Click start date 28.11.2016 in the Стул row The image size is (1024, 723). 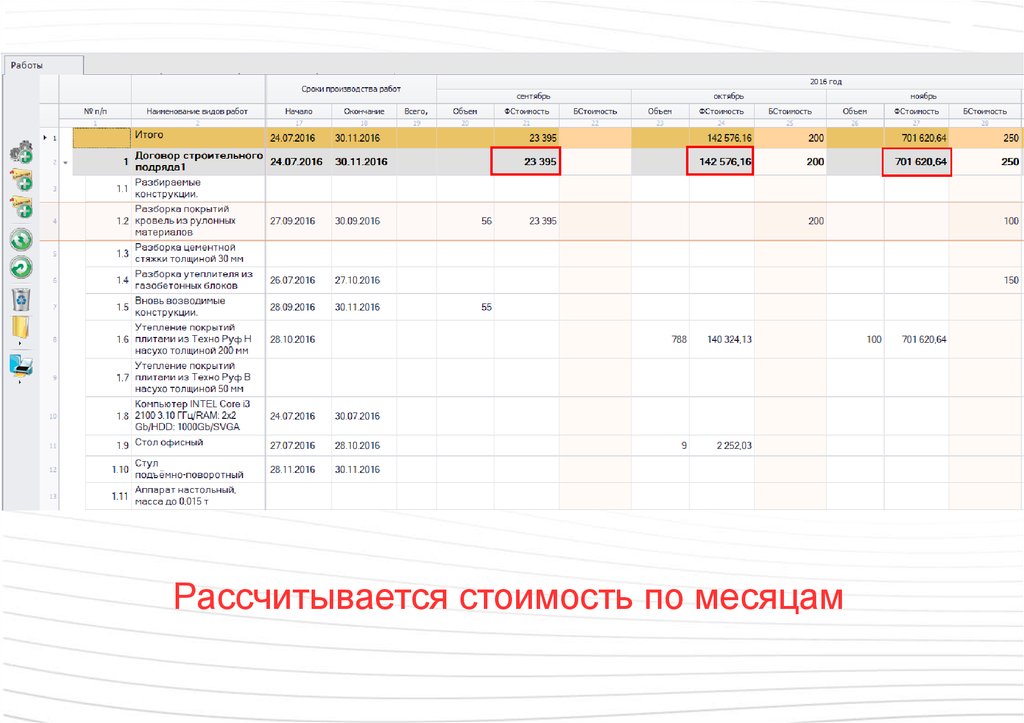click(x=293, y=470)
